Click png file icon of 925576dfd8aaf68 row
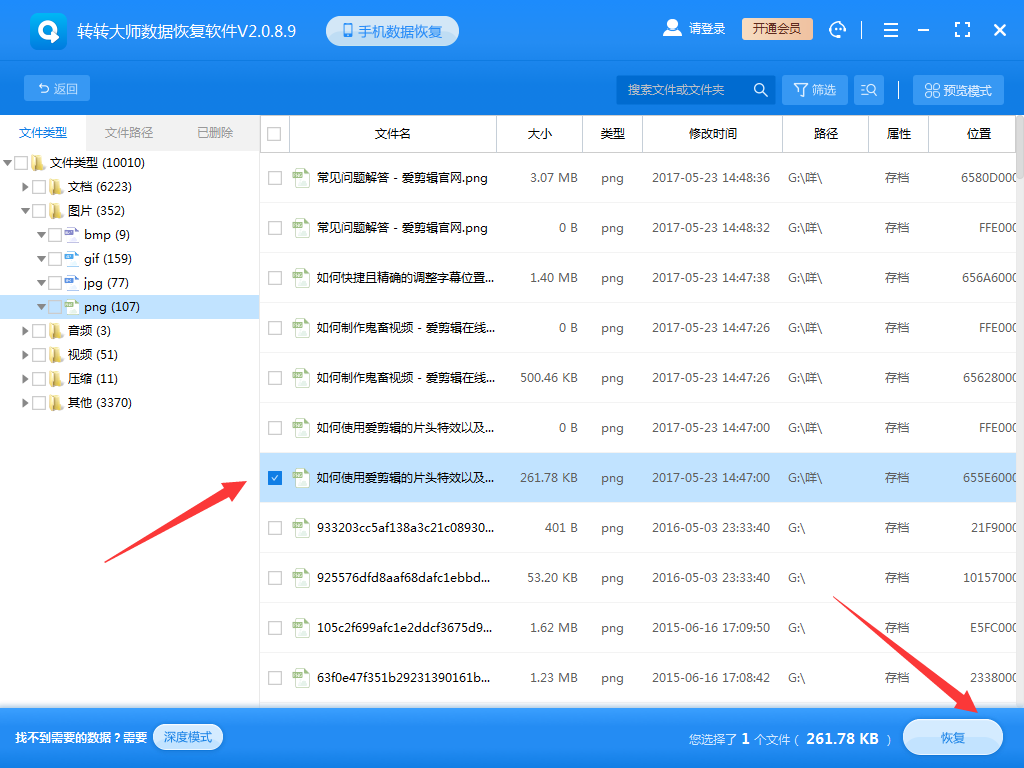The height and width of the screenshot is (768, 1024). pyautogui.click(x=300, y=577)
